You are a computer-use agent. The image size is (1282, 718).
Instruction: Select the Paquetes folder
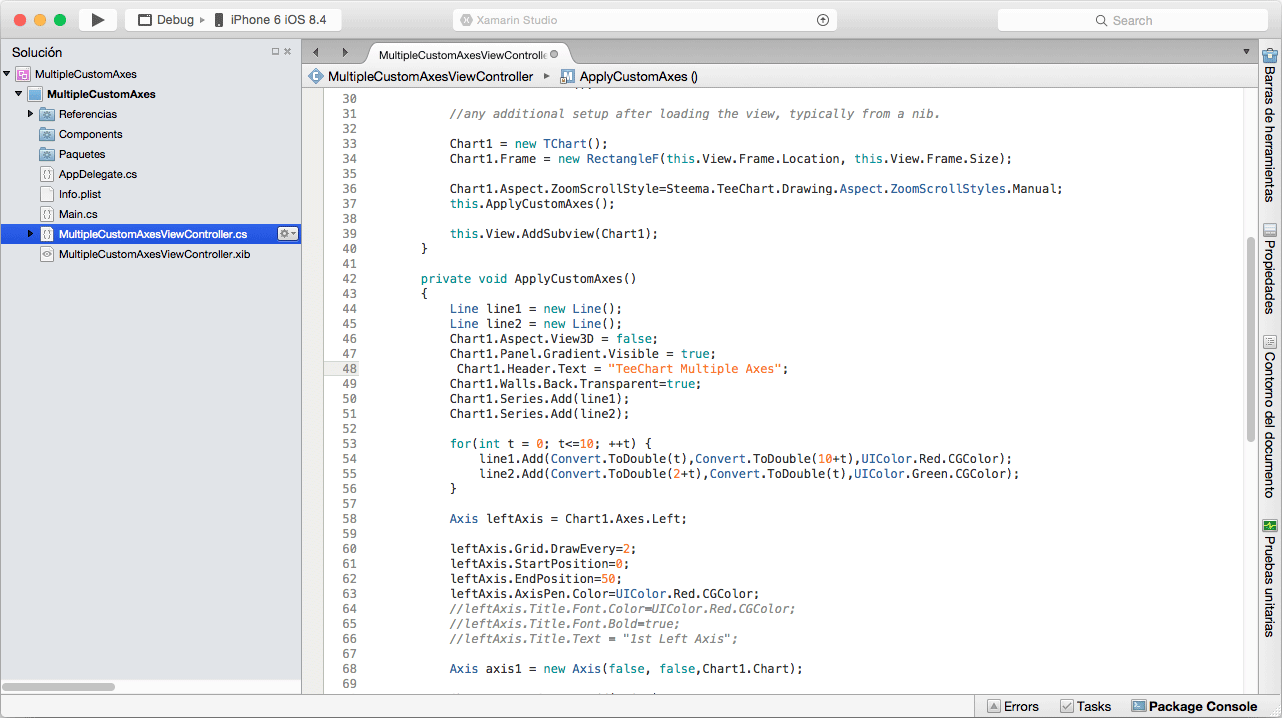tap(82, 154)
